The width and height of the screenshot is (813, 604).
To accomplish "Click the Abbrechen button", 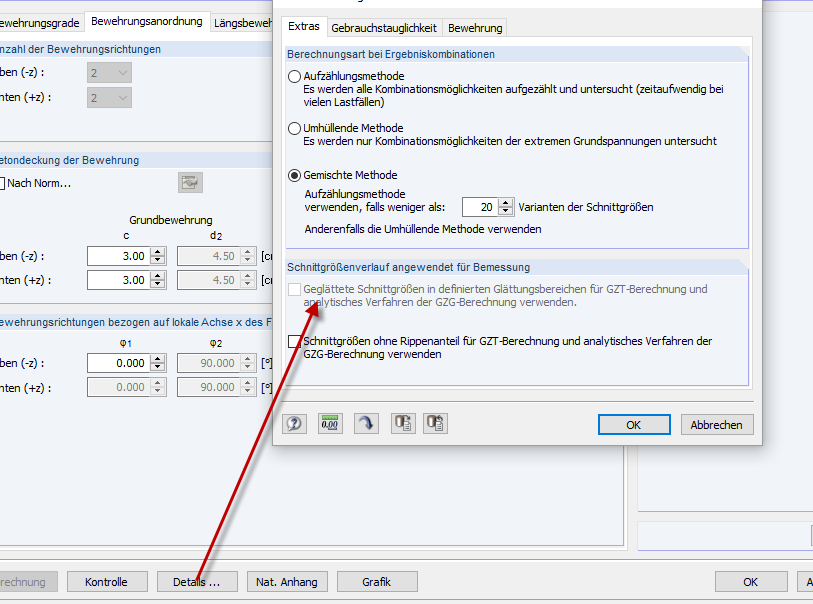I will pyautogui.click(x=716, y=424).
